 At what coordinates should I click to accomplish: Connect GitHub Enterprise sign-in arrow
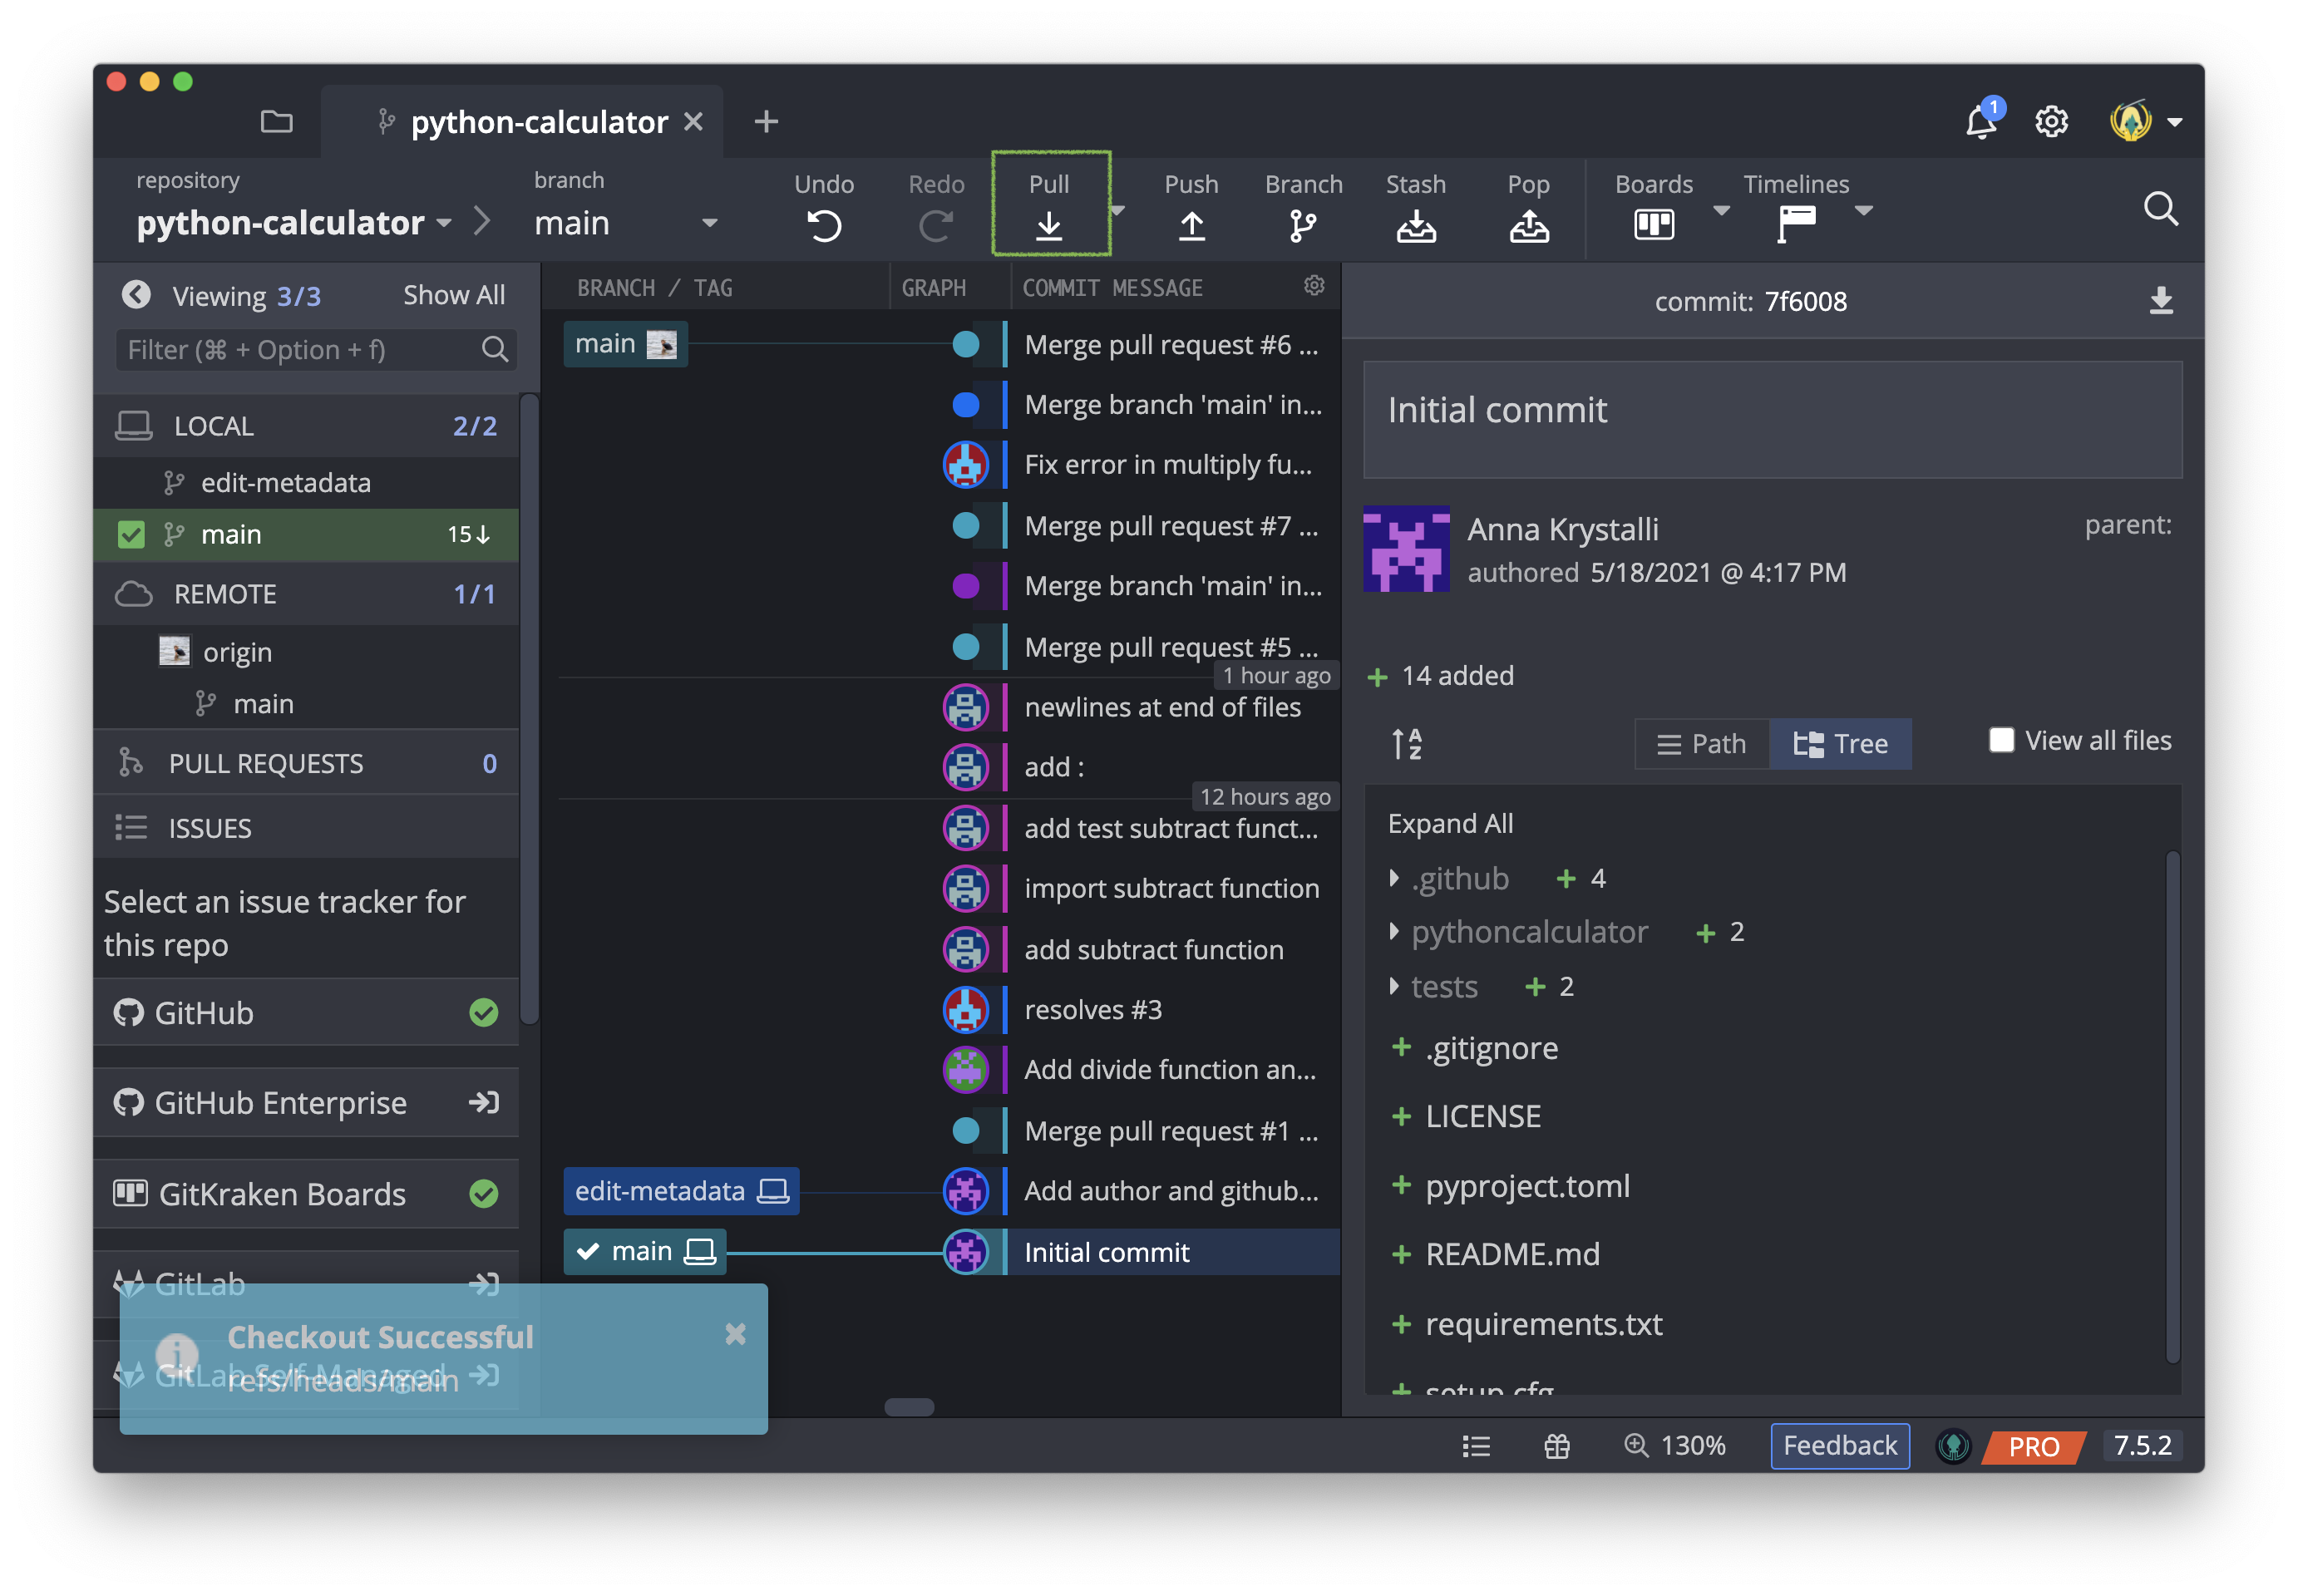[483, 1102]
